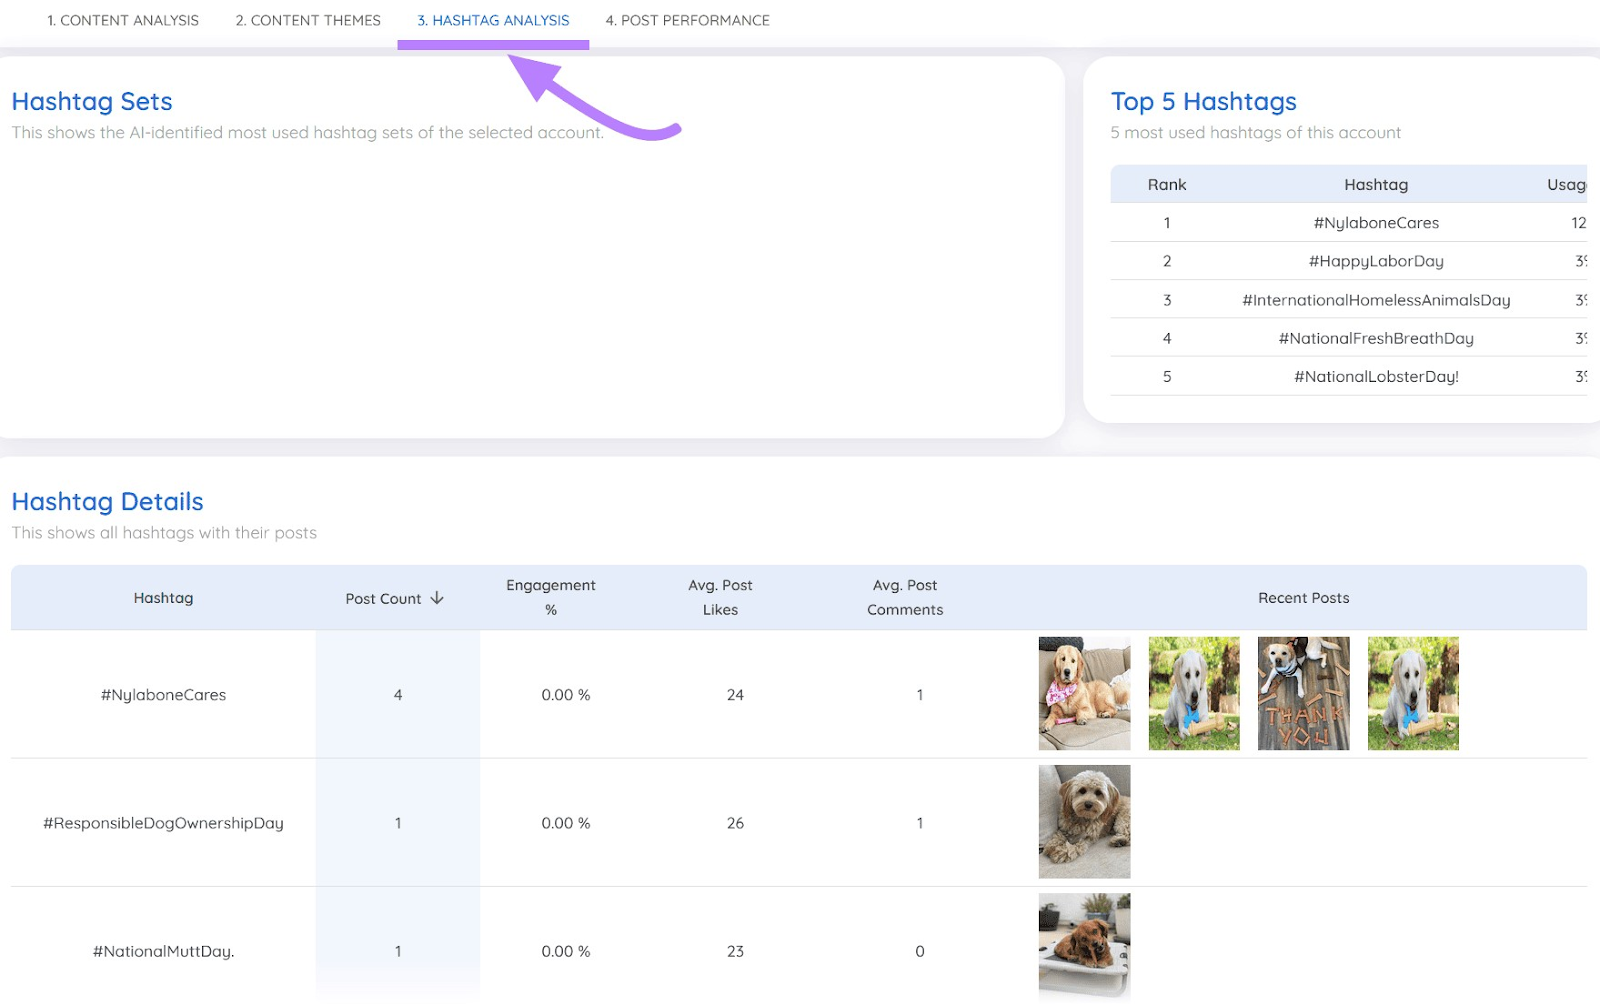Click rank 3 in Top 5 Hashtags
This screenshot has width=1600, height=1005.
tap(1167, 300)
